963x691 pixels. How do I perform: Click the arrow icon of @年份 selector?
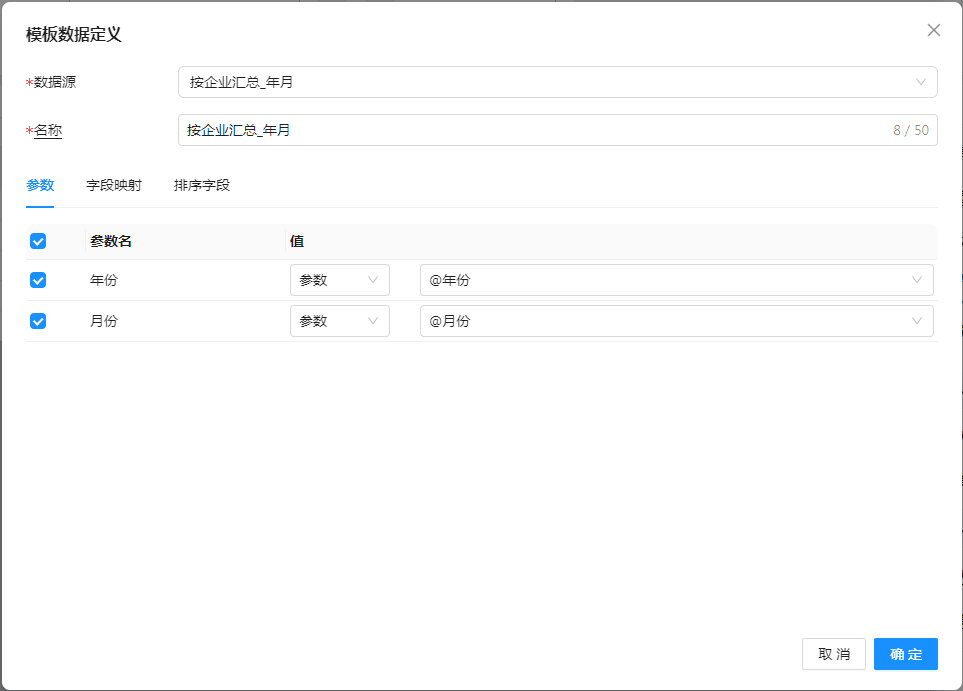pyautogui.click(x=916, y=280)
